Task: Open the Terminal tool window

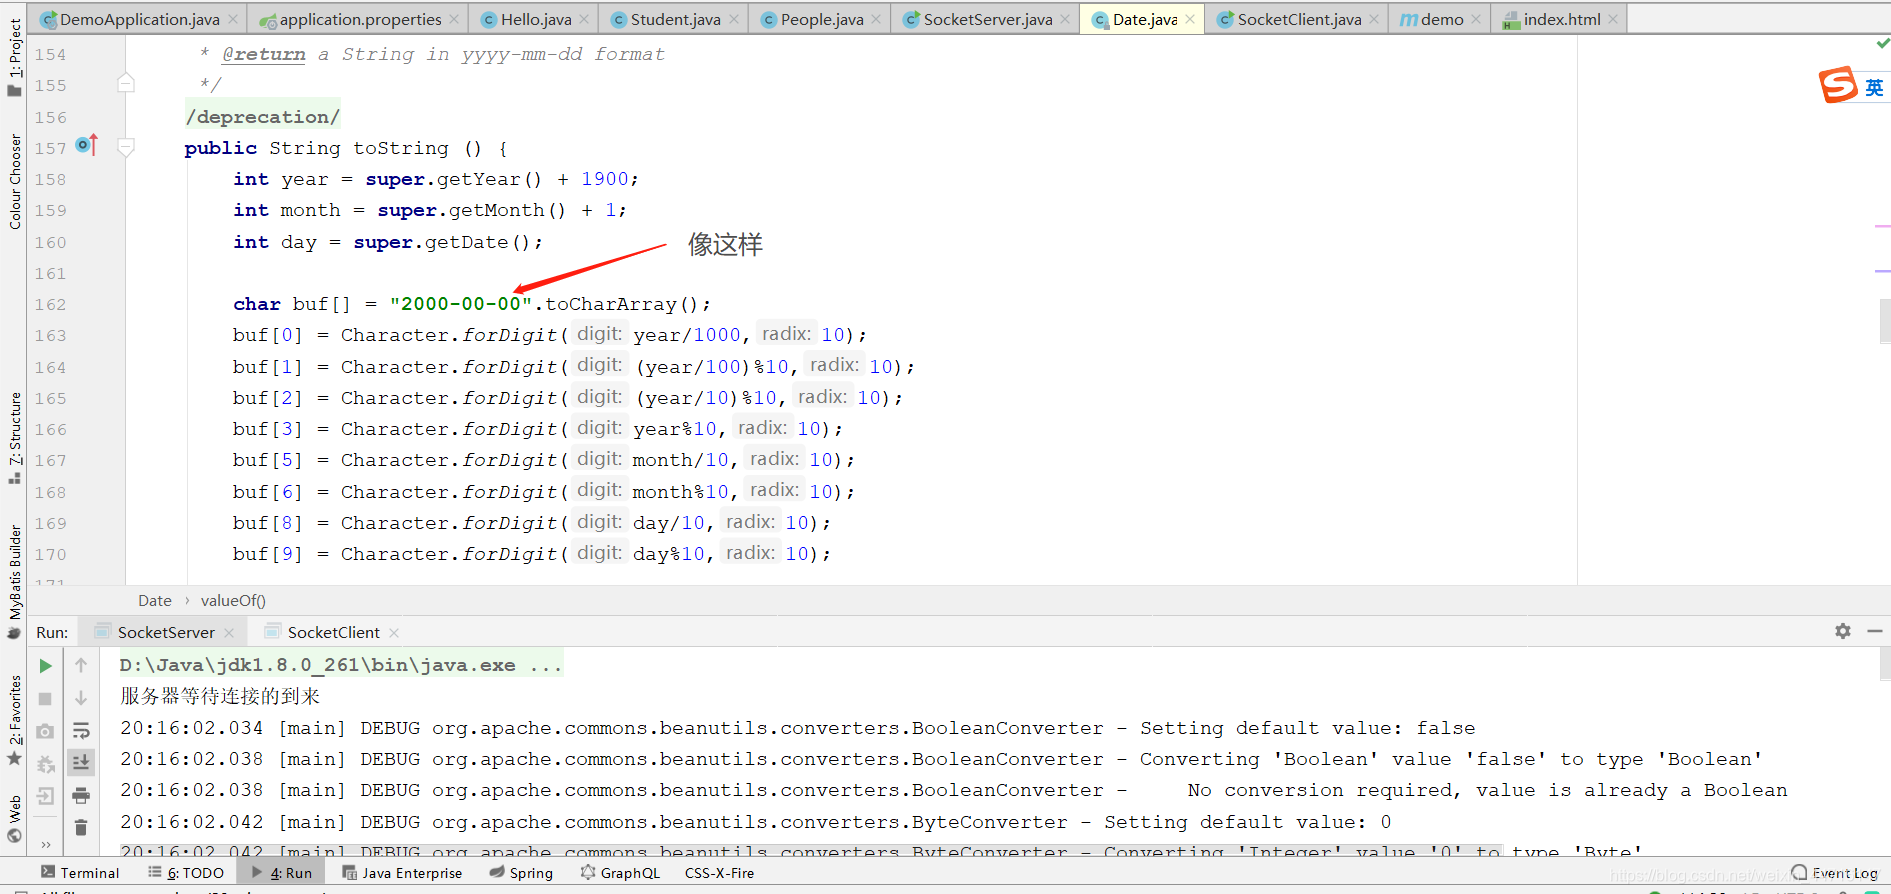Action: [x=80, y=873]
